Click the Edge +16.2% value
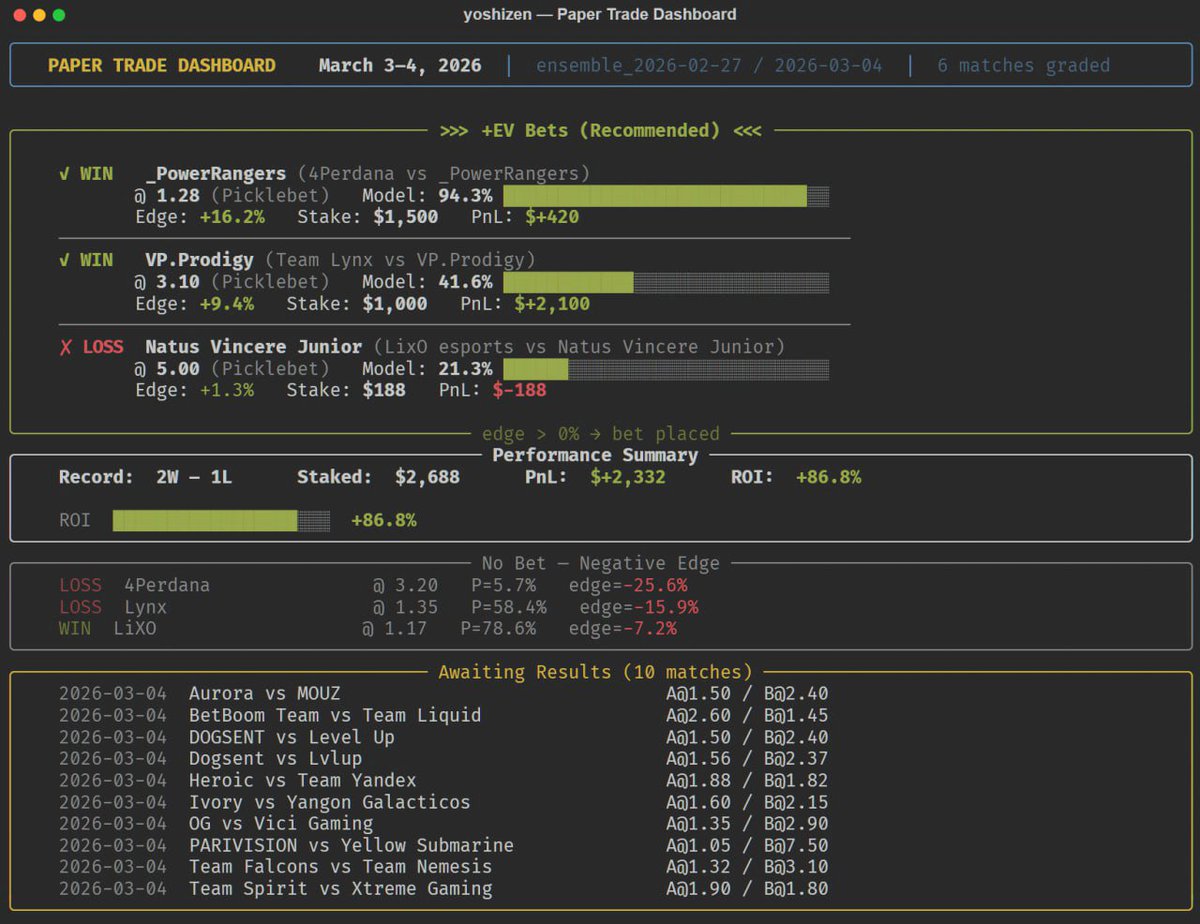This screenshot has width=1200, height=924. pos(232,217)
